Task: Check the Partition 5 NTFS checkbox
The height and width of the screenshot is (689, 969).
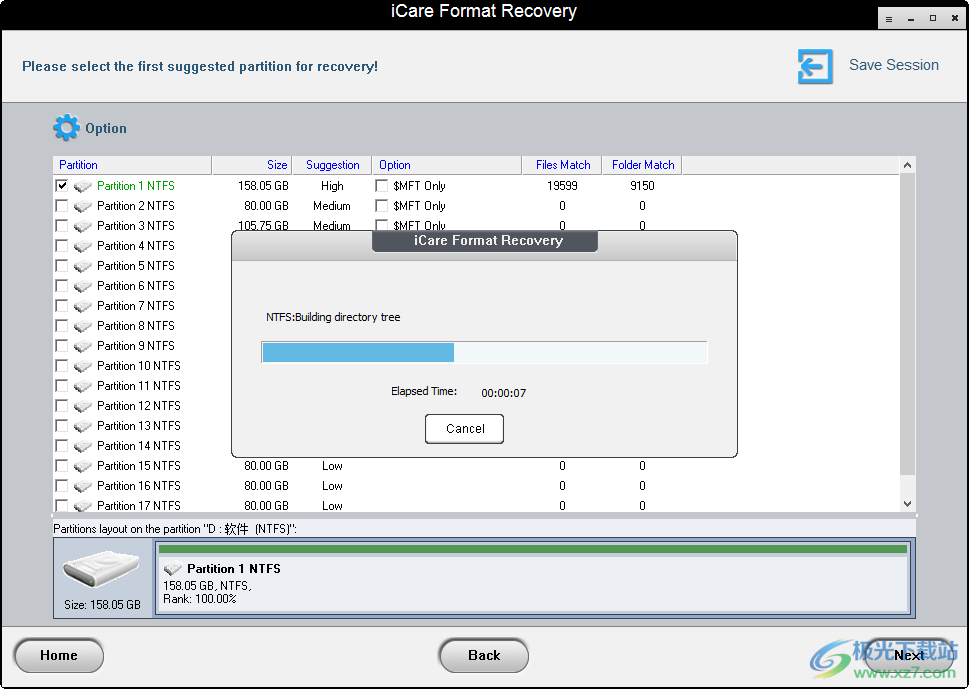Action: coord(62,265)
